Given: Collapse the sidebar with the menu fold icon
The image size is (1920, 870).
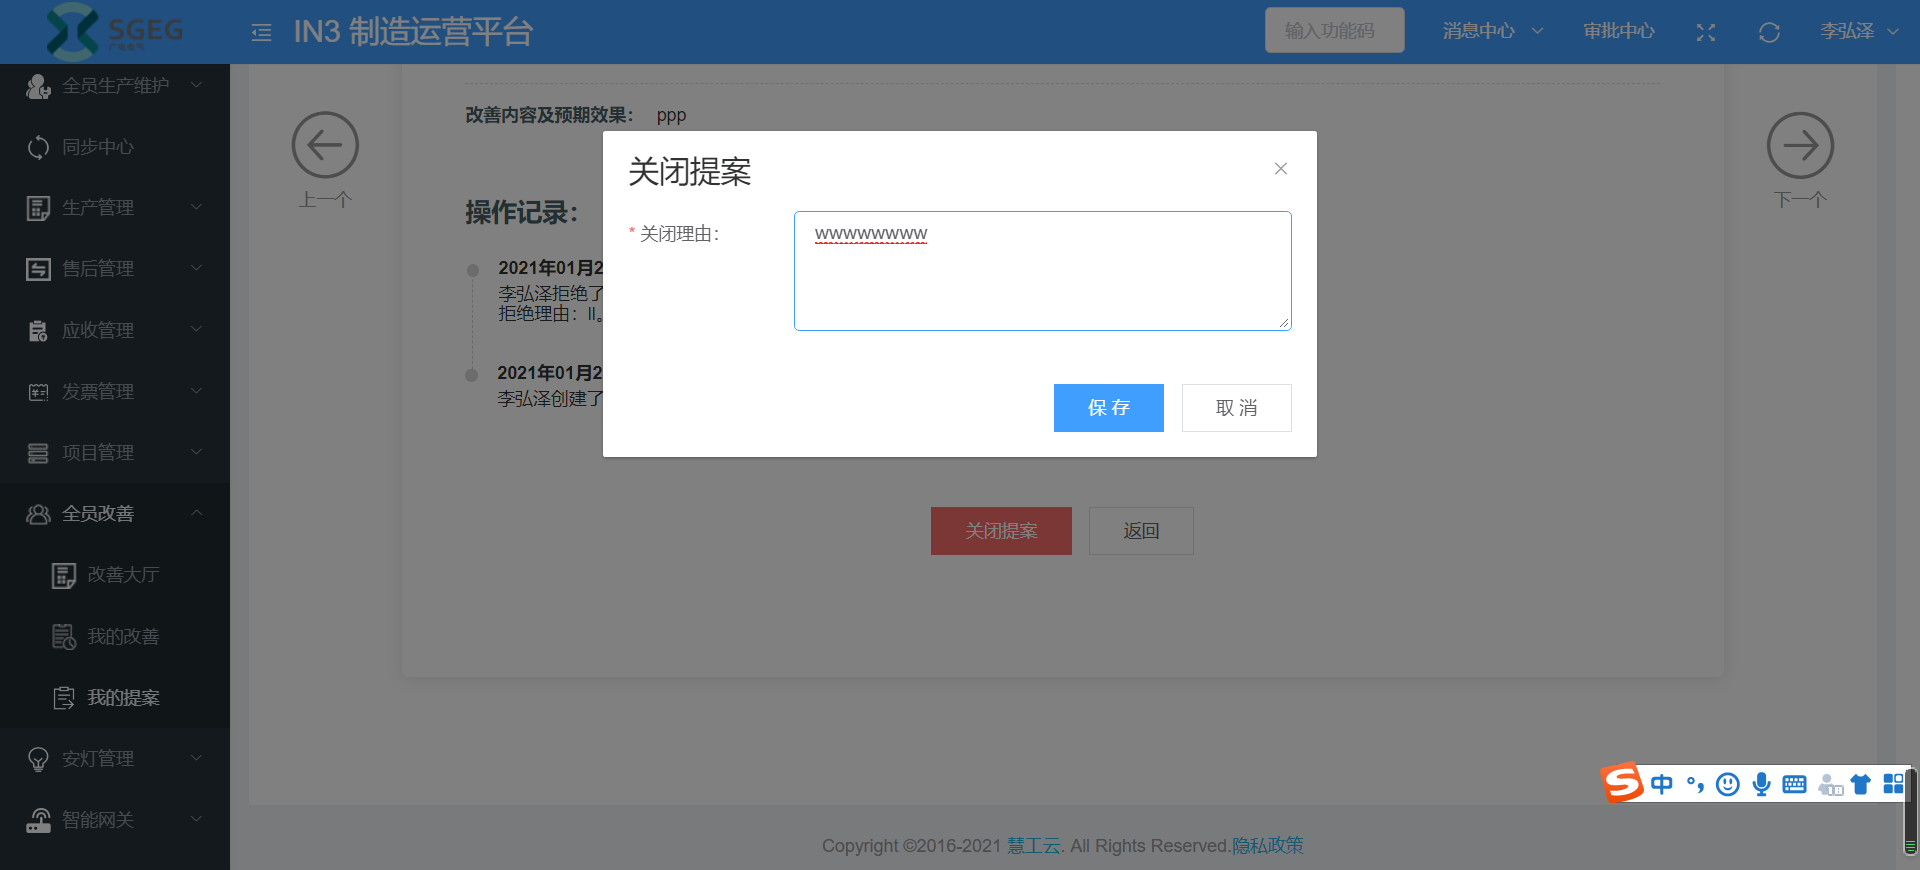Looking at the screenshot, I should tap(261, 33).
